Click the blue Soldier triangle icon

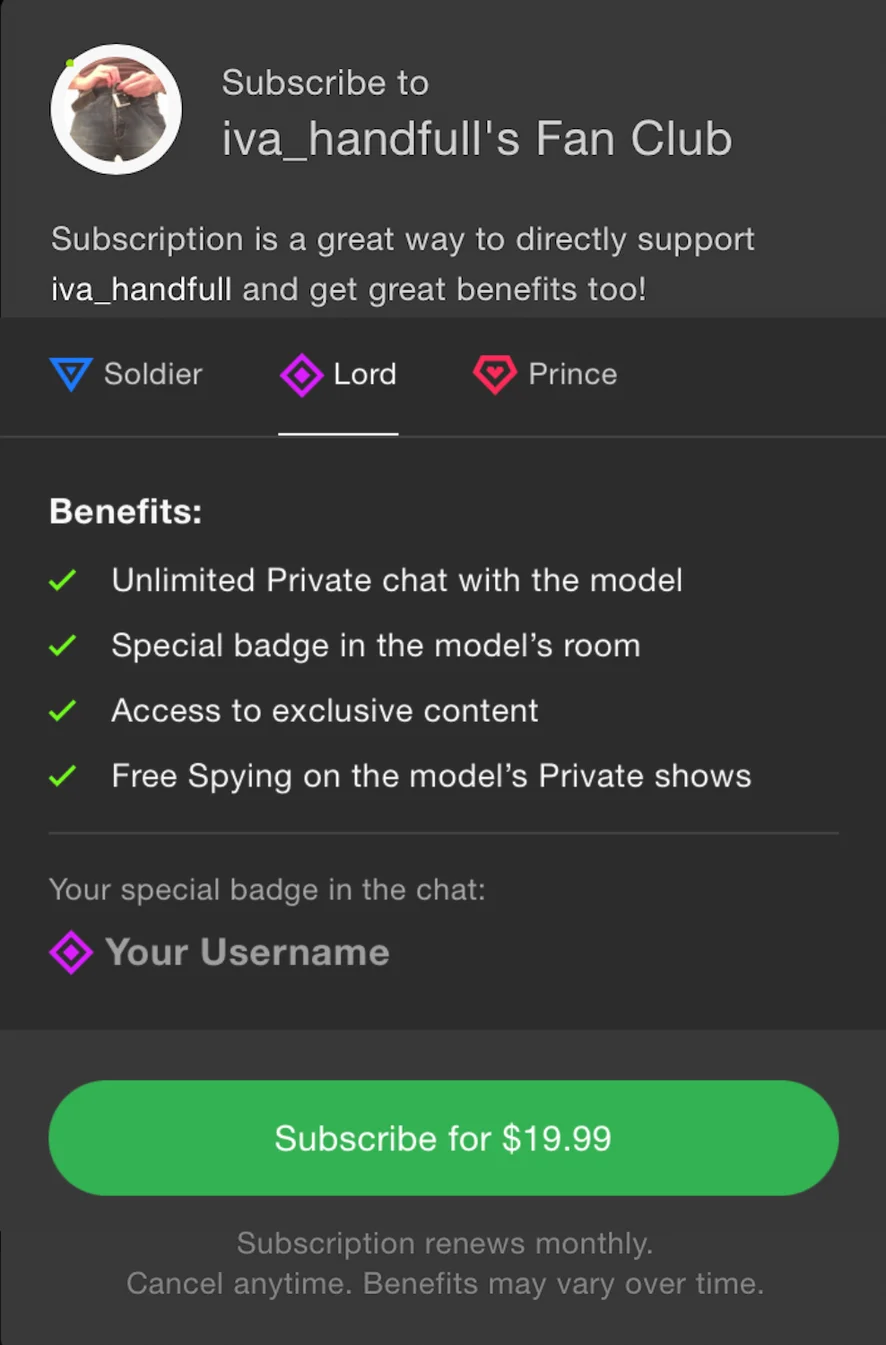click(71, 375)
